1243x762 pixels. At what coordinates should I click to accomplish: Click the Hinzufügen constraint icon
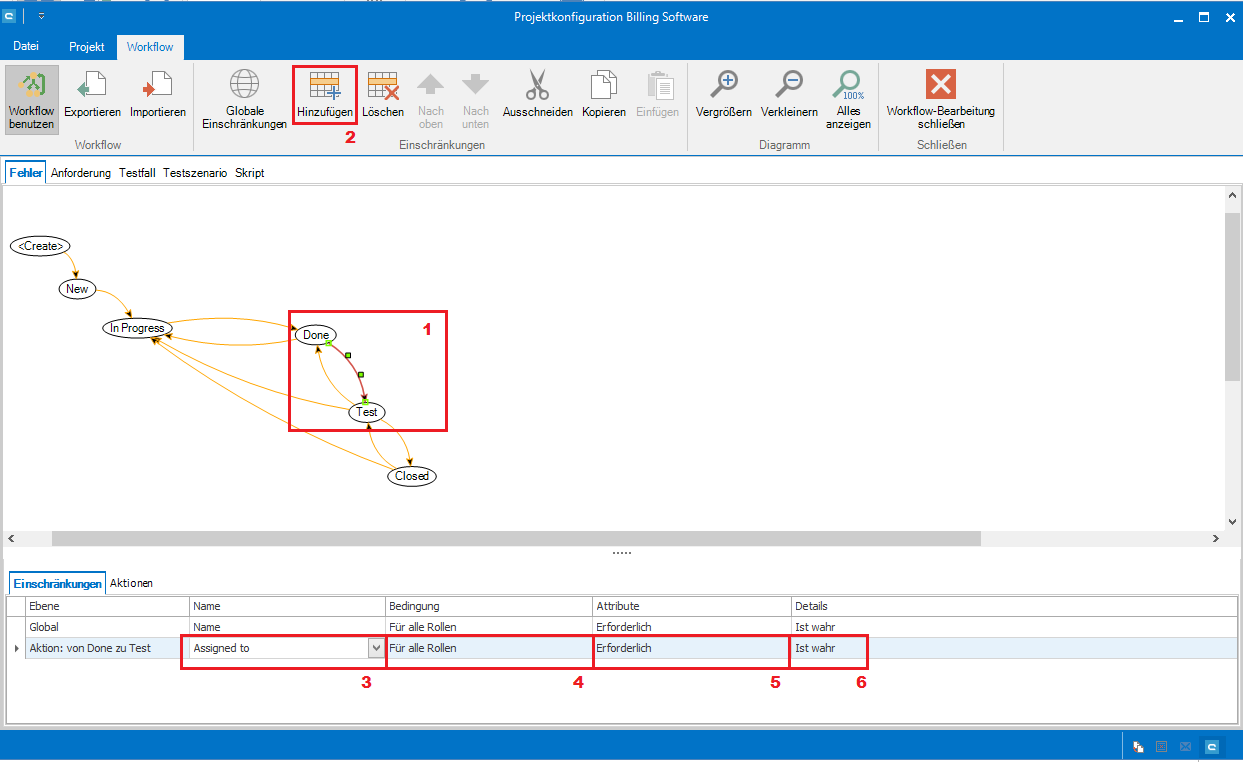click(x=325, y=86)
